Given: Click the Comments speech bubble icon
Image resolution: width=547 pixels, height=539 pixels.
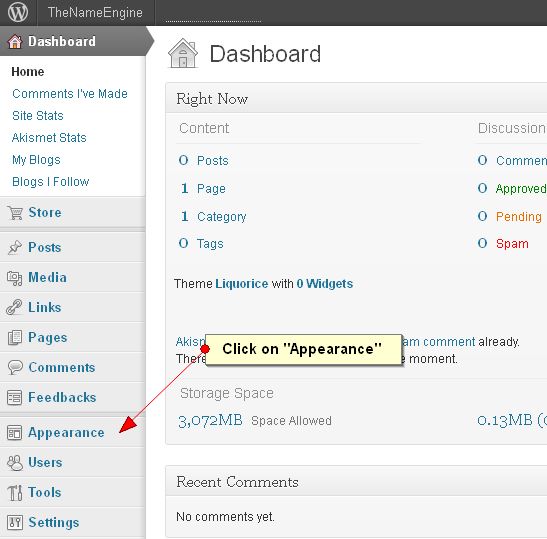Looking at the screenshot, I should coord(15,367).
